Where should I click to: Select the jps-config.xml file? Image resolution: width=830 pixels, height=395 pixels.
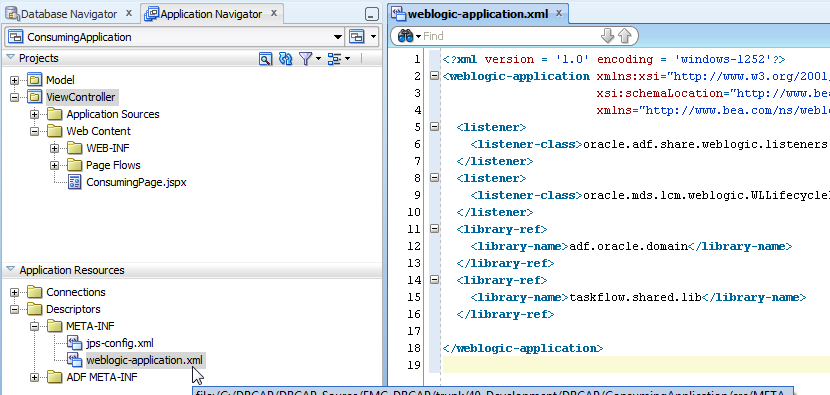click(x=120, y=343)
